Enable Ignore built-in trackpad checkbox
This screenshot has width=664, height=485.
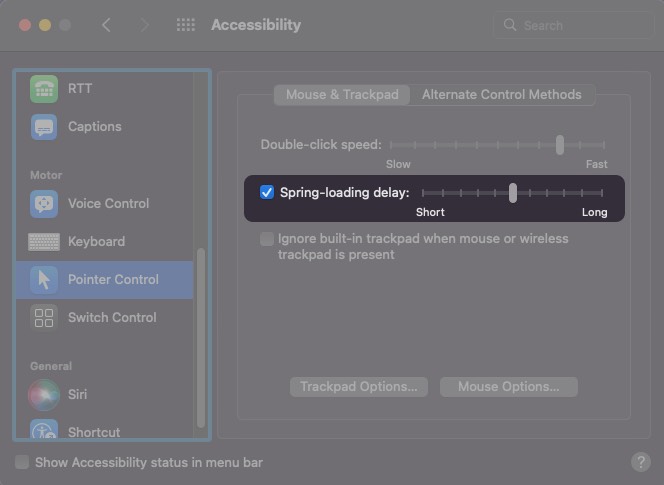[267, 239]
